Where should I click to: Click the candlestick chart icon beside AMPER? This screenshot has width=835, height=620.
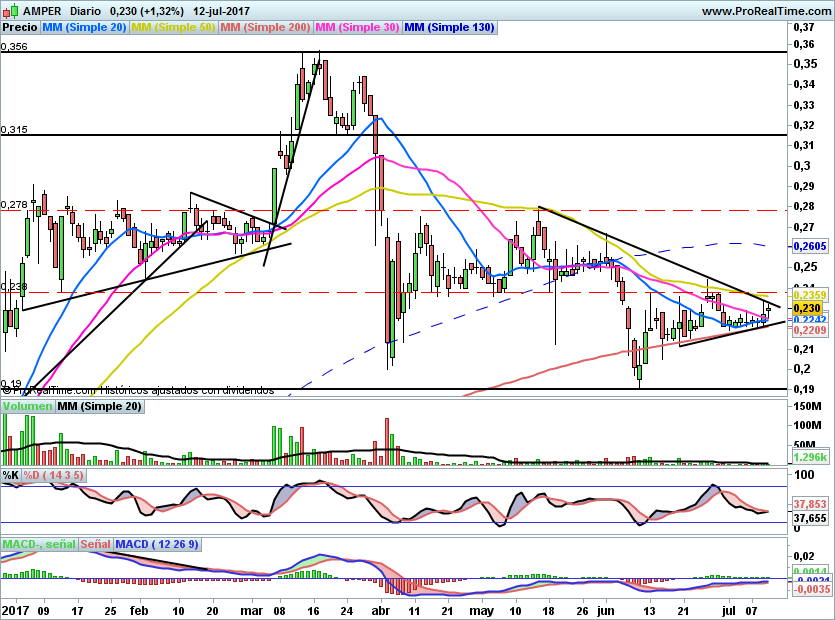9,11
